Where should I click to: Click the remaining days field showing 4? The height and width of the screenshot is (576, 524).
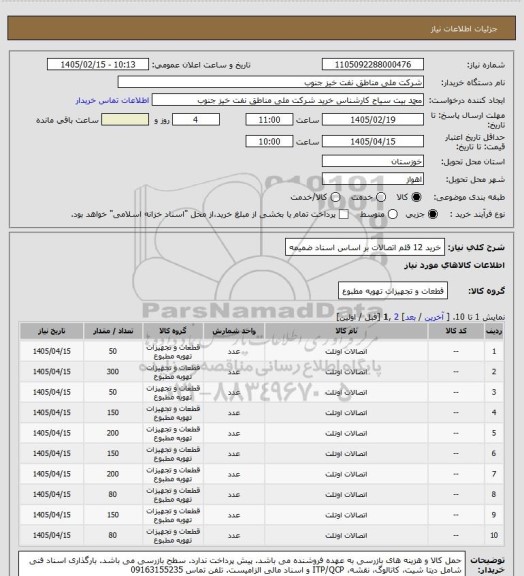[196, 120]
